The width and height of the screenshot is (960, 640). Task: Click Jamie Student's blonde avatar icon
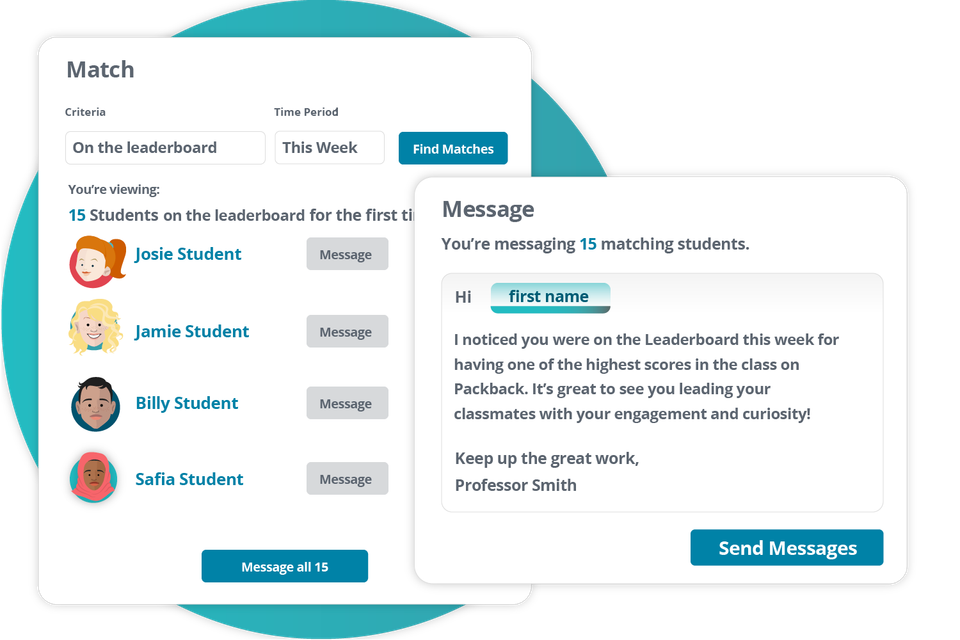95,329
